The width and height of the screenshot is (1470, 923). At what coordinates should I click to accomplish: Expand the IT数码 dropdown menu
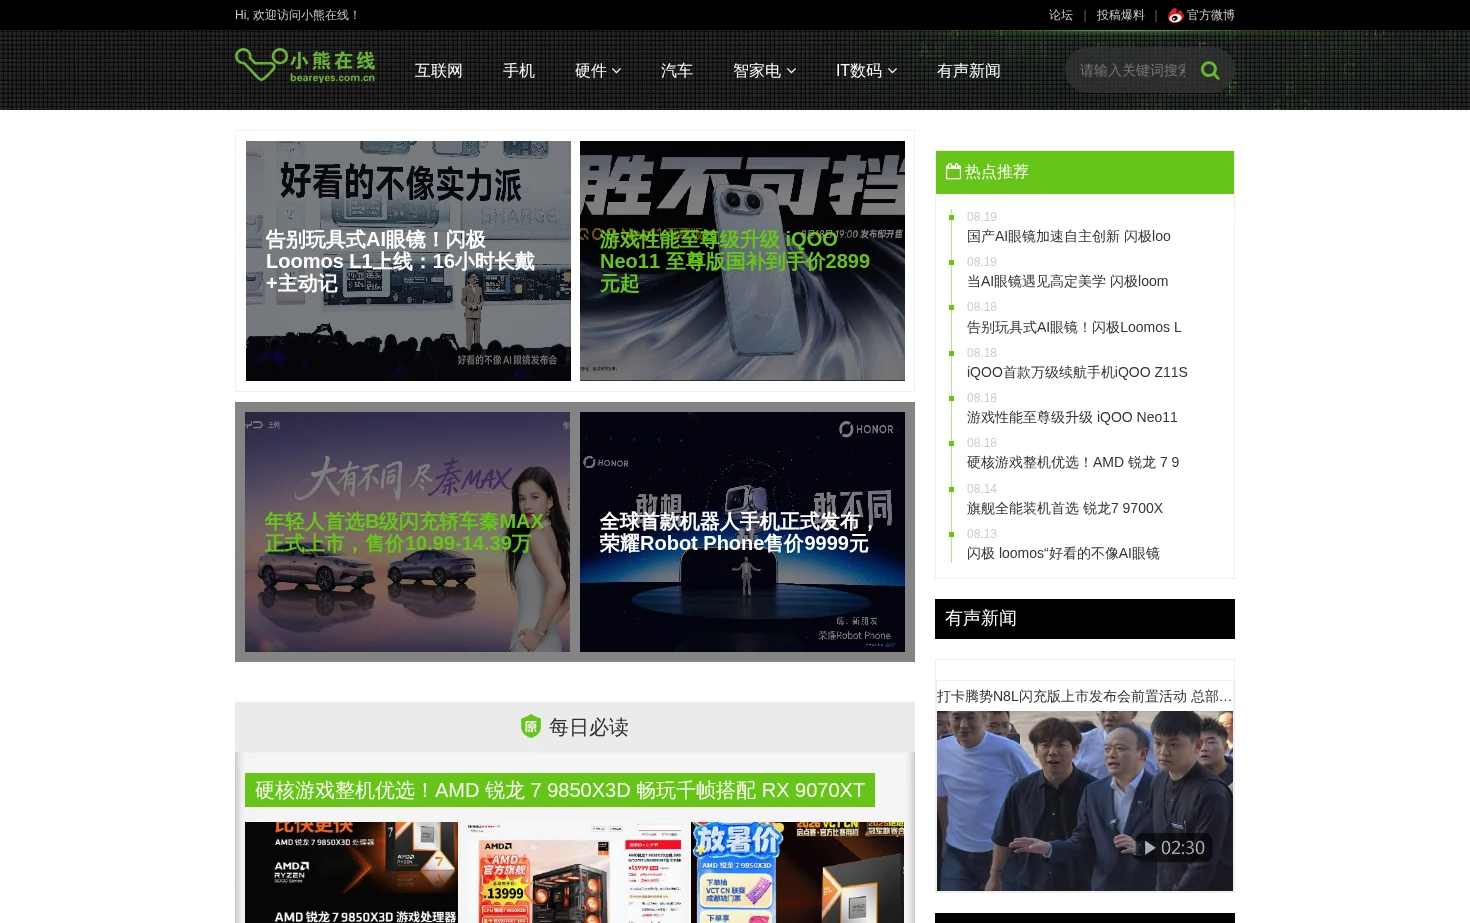point(866,70)
